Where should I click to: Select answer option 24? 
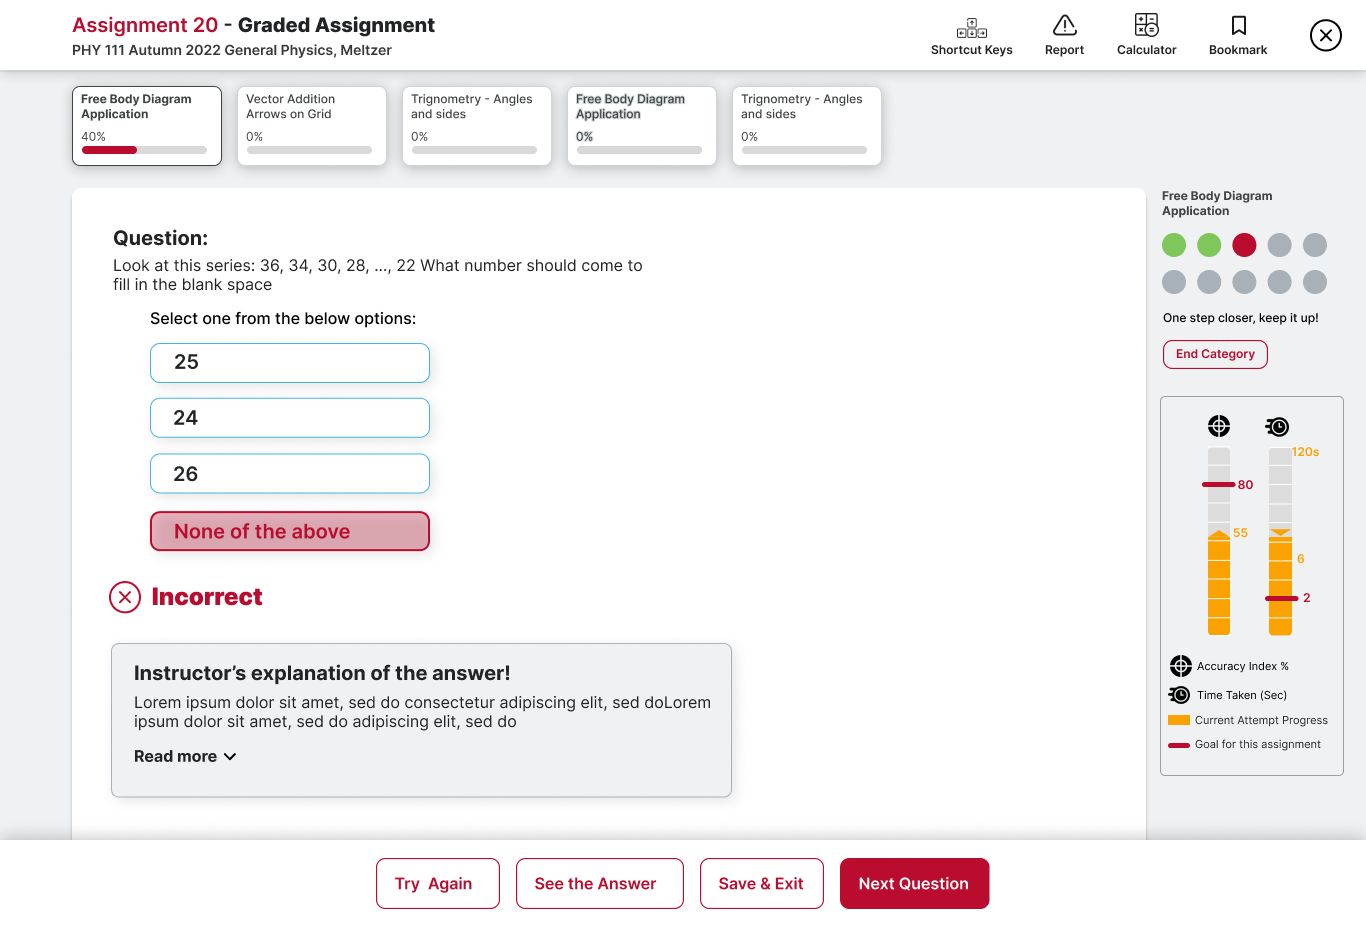290,418
